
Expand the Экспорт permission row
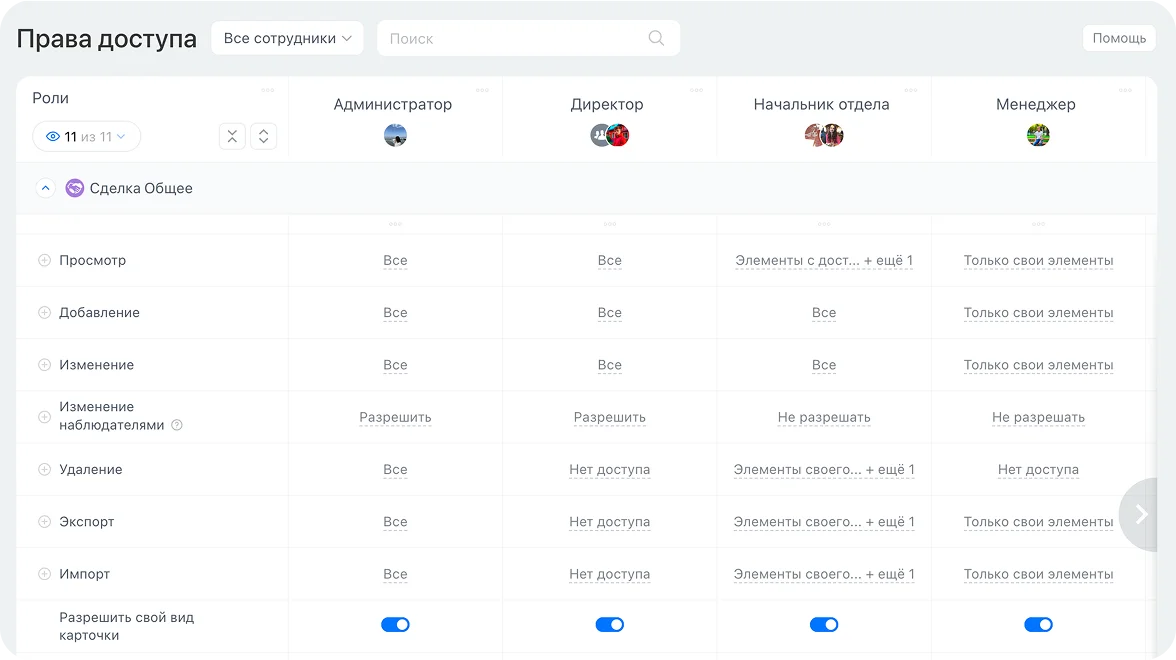click(44, 522)
